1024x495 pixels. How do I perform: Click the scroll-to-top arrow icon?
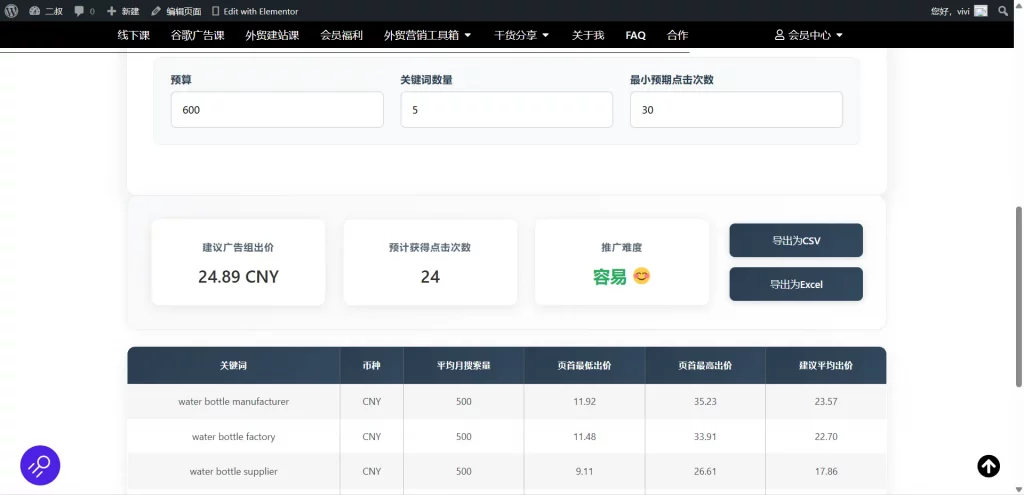(988, 466)
